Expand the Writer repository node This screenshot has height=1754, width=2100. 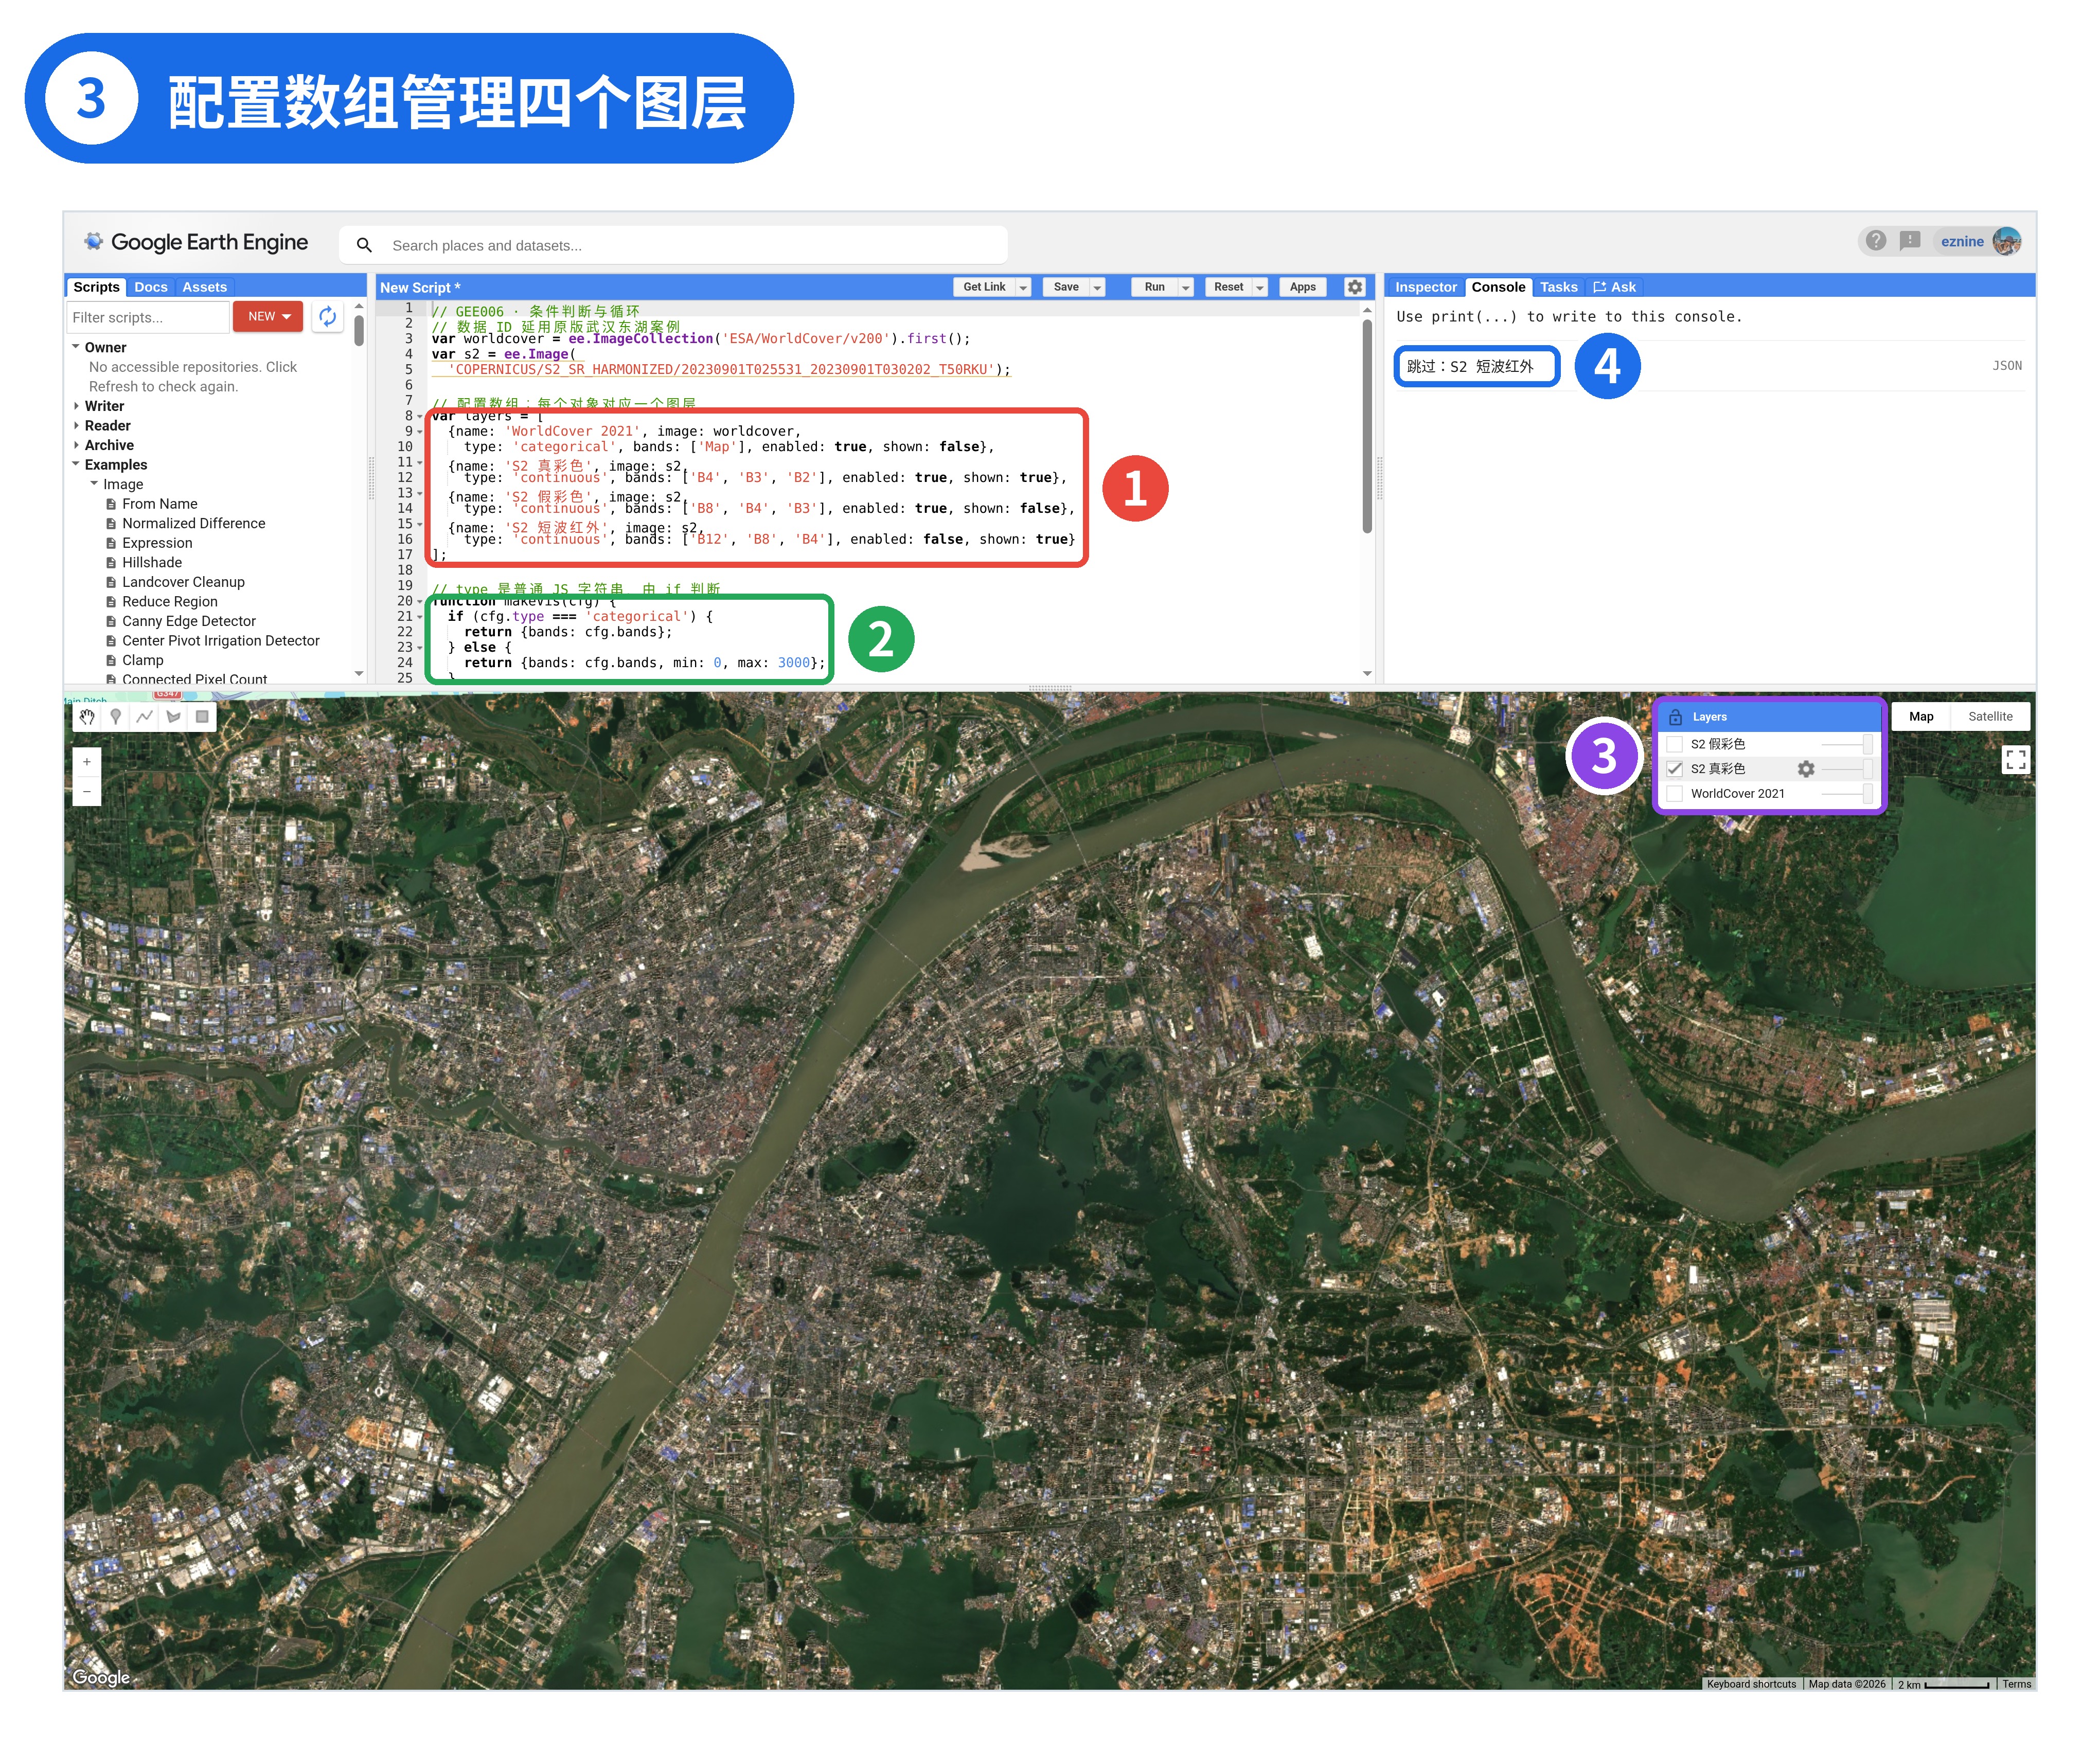pos(76,406)
